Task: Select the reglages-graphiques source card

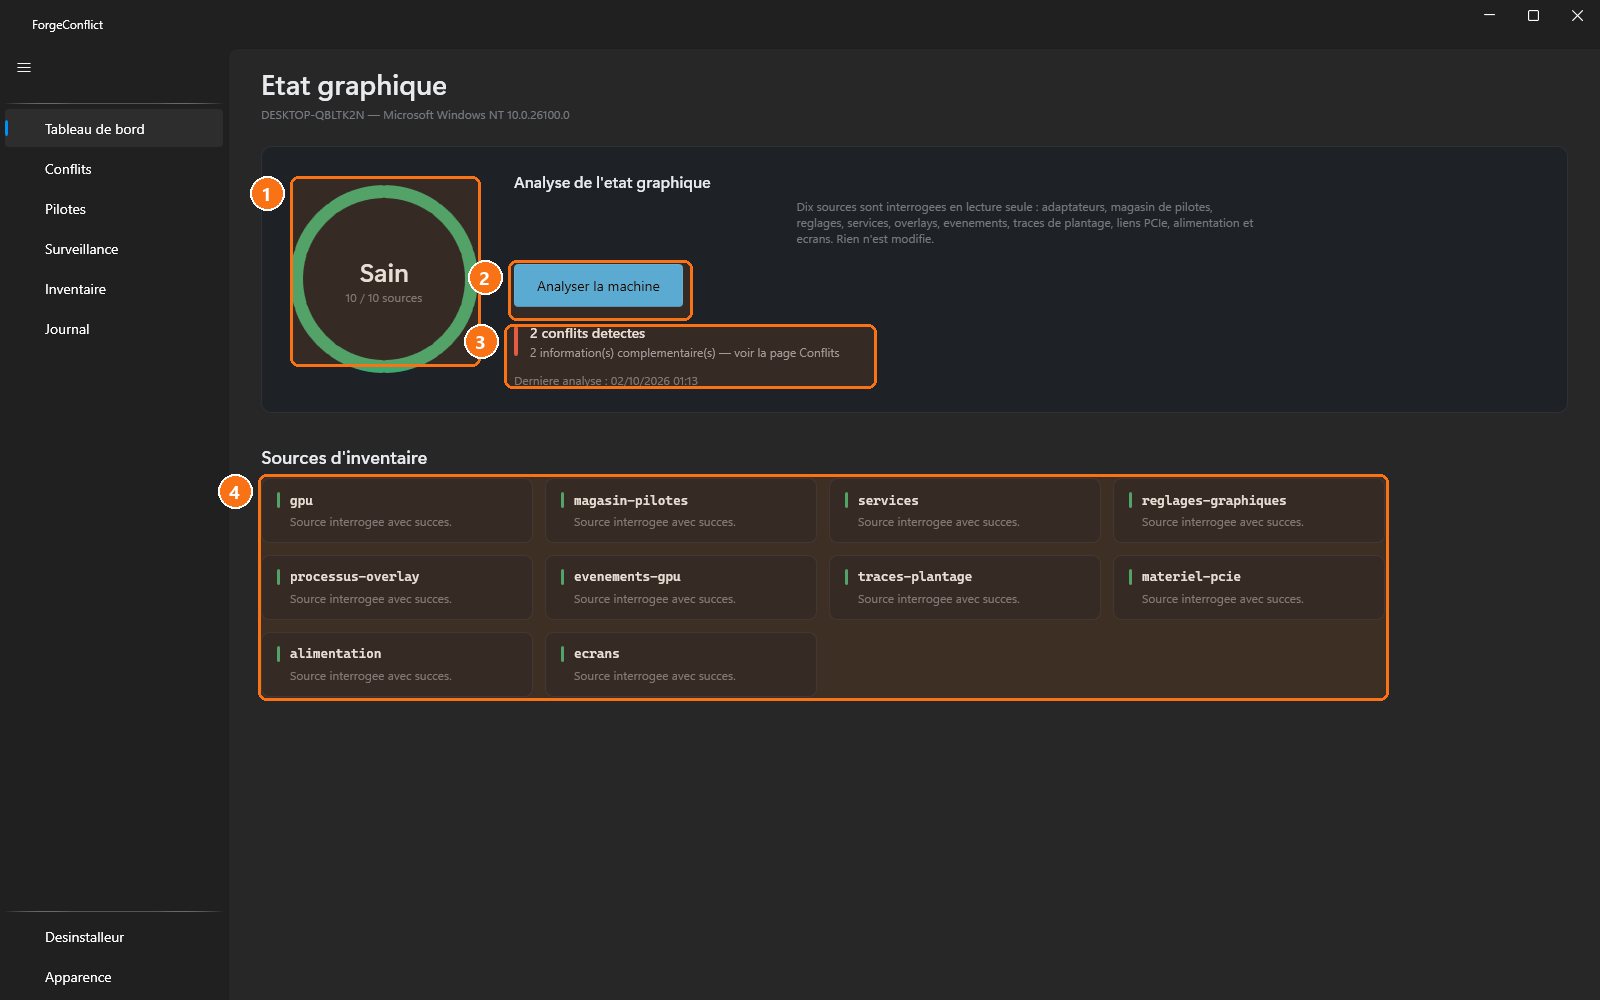Action: (x=1249, y=510)
